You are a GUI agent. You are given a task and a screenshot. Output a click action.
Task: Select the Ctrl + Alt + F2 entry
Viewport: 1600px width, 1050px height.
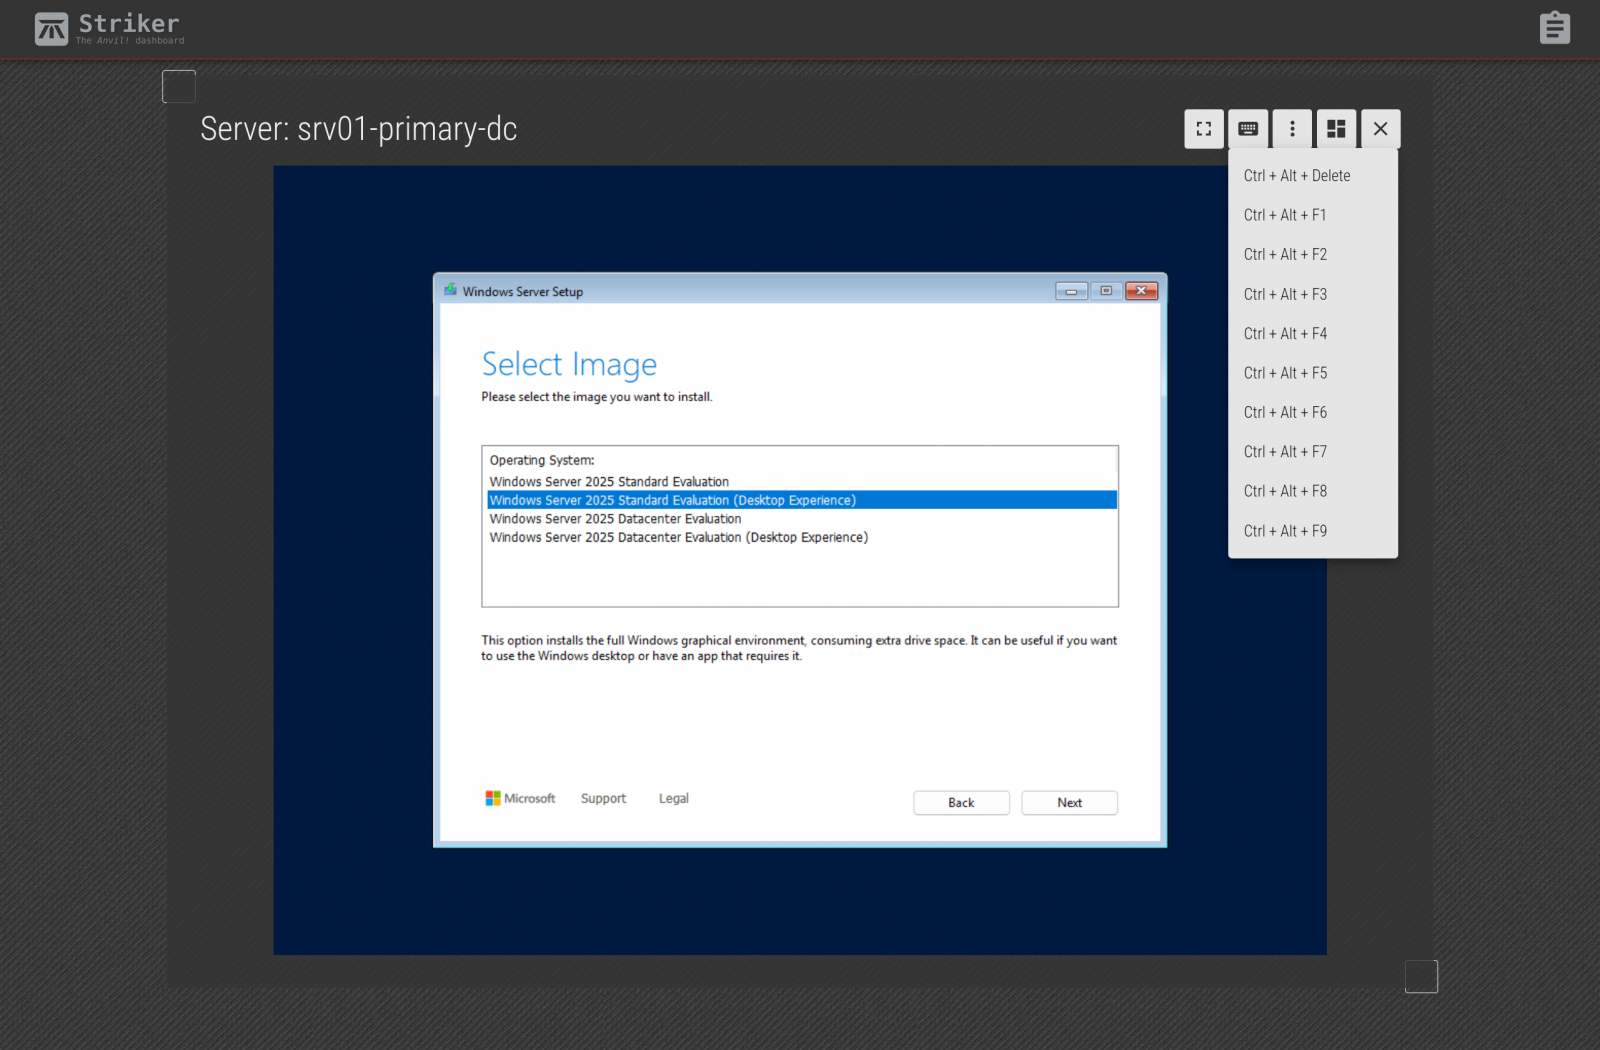click(x=1285, y=255)
